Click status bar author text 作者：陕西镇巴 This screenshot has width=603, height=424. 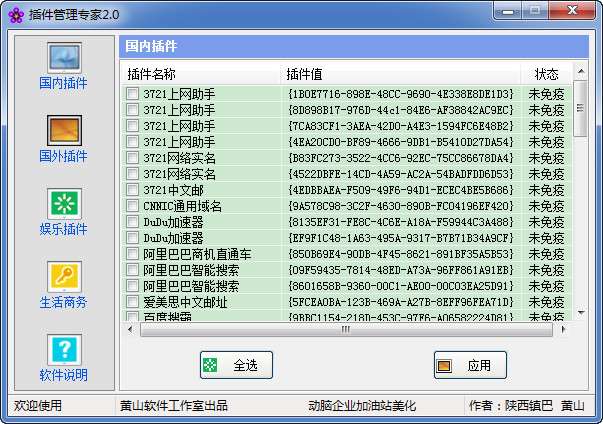point(510,406)
